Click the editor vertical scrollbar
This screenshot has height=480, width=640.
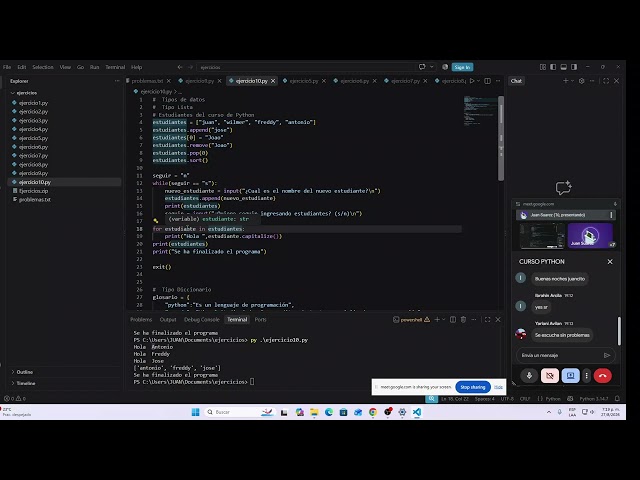tap(501, 139)
